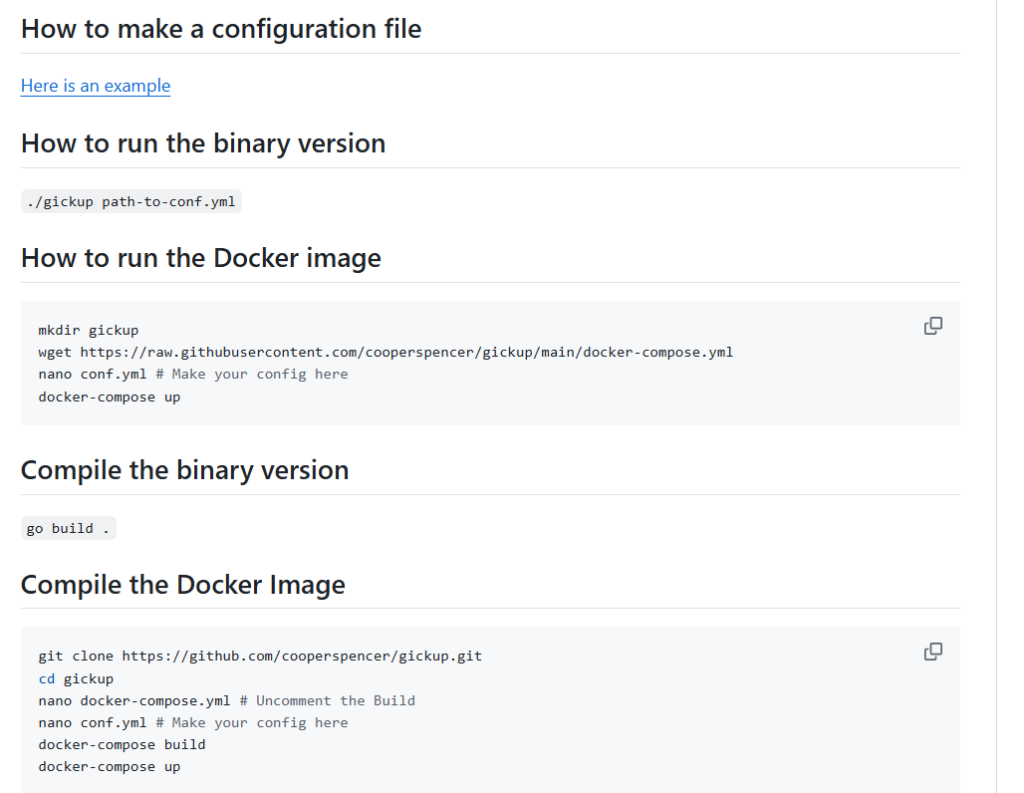Image resolution: width=1024 pixels, height=793 pixels.
Task: Click "Compile the Docker Image" heading
Action: coord(183,585)
